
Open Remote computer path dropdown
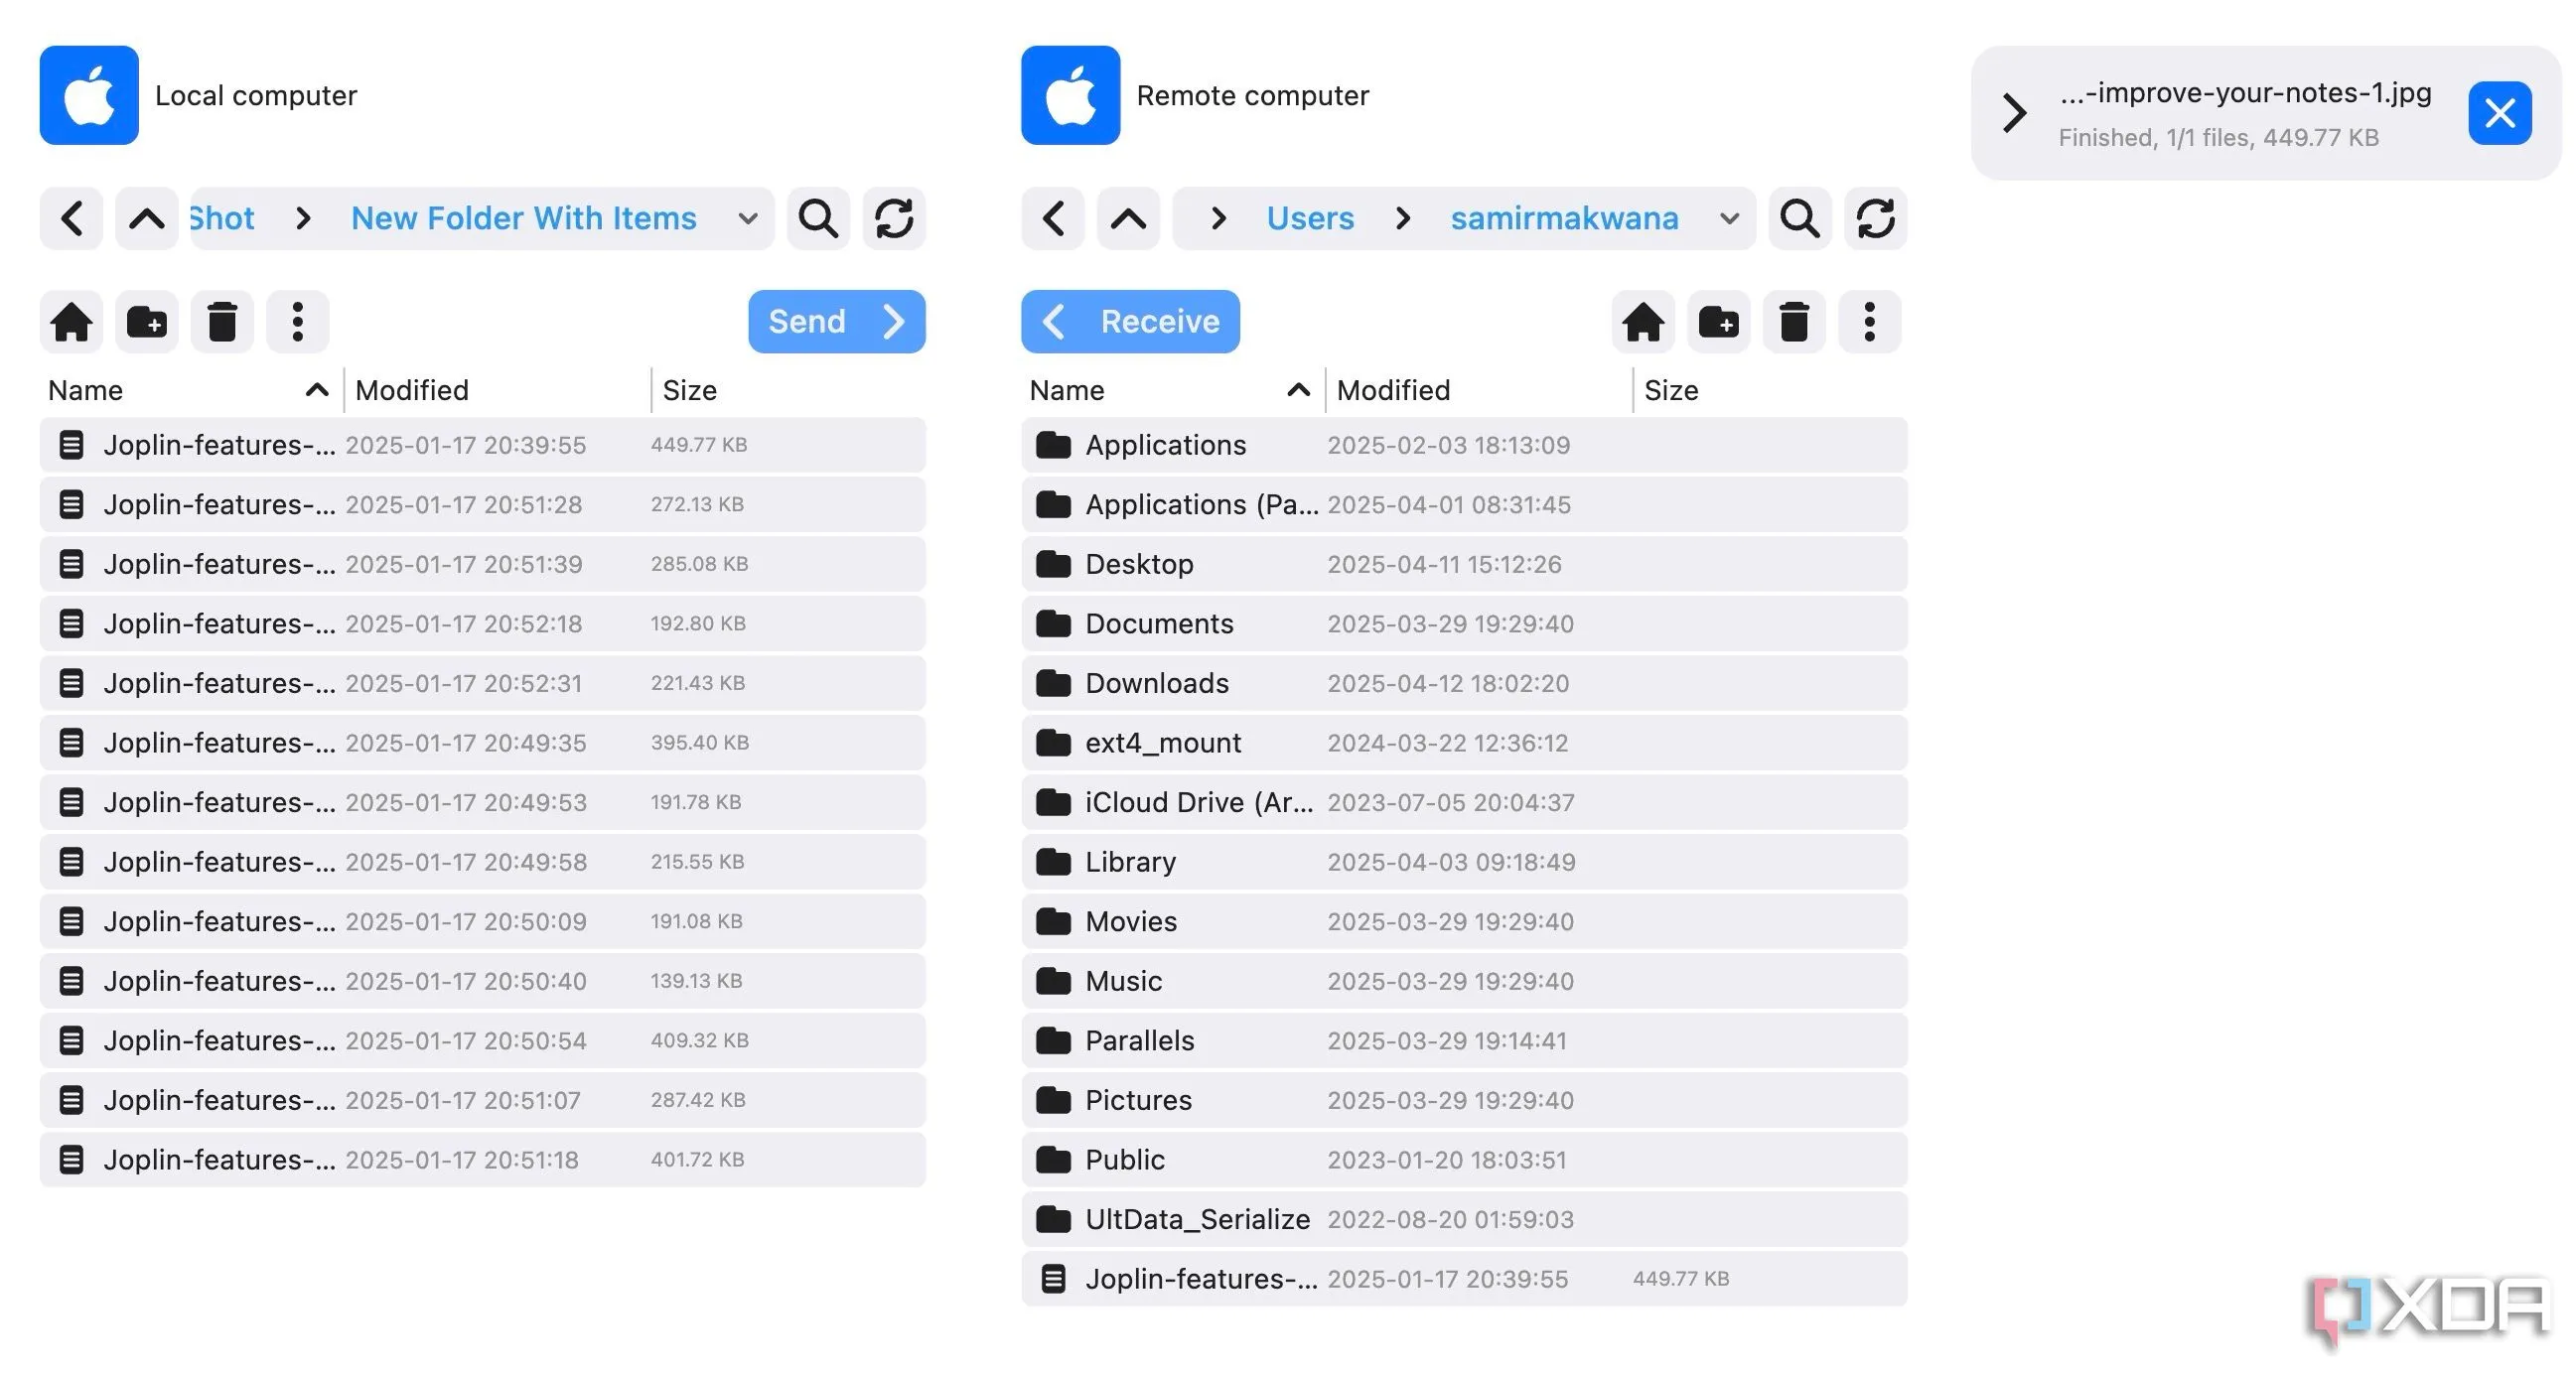[1729, 218]
